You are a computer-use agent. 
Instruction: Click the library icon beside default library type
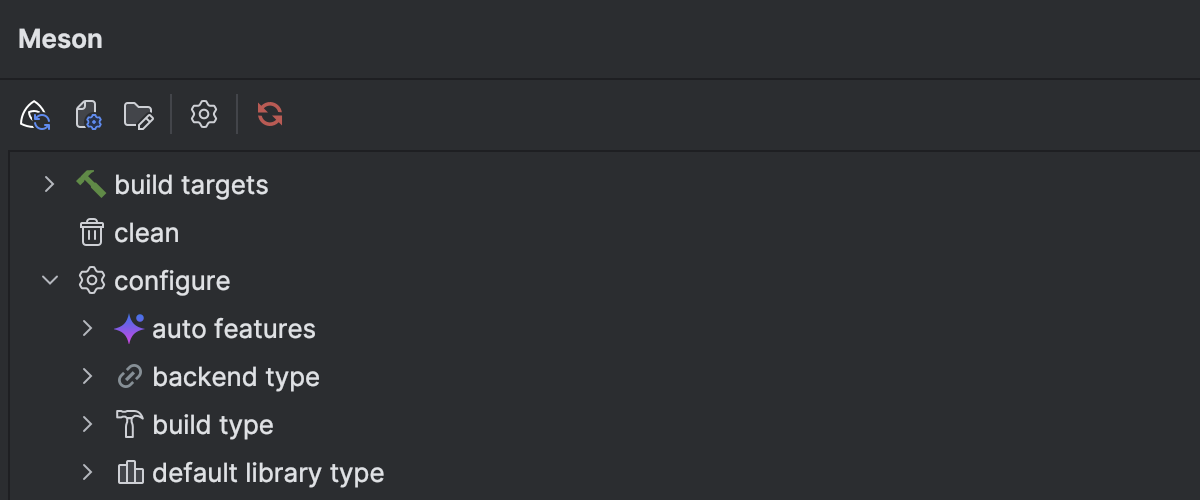click(130, 473)
